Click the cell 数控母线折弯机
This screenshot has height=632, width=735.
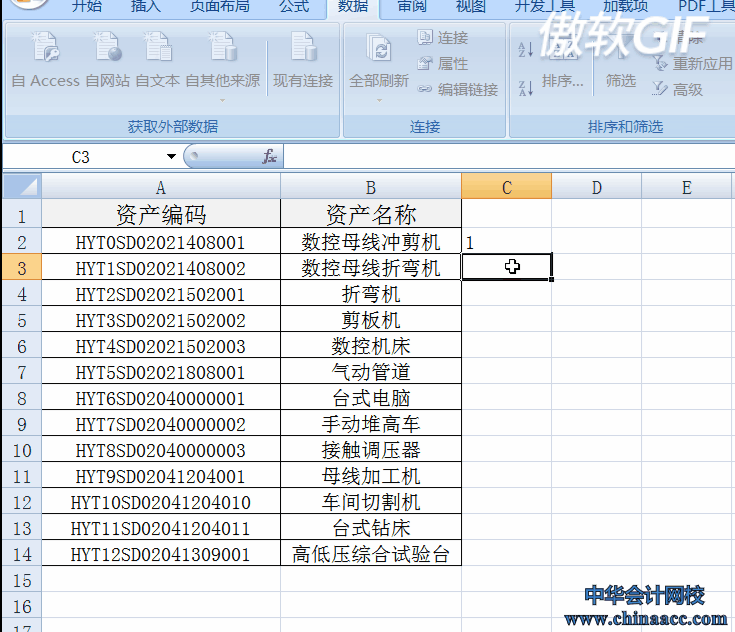tap(371, 268)
